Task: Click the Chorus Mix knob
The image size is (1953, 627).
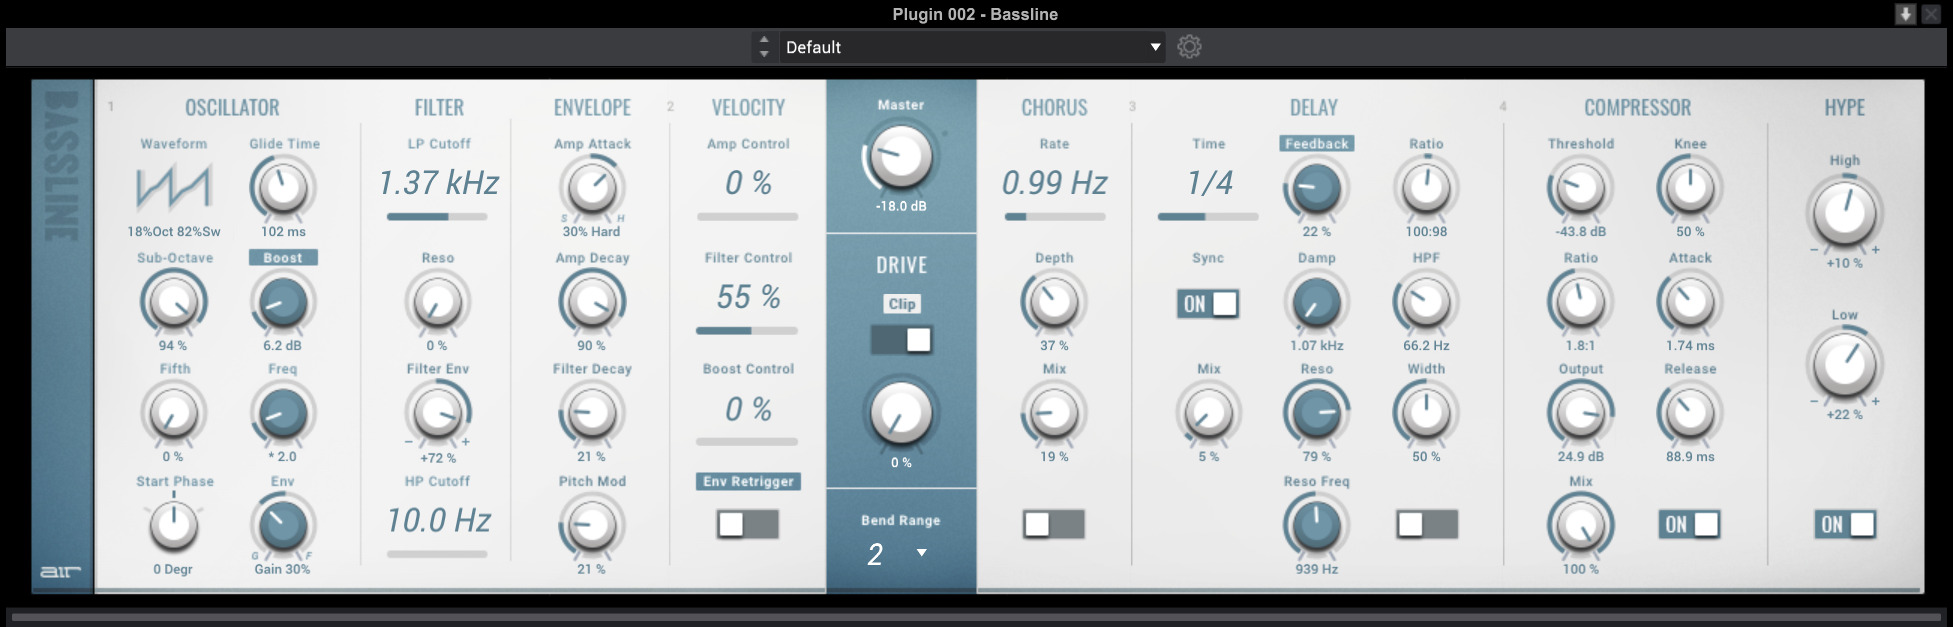Action: 1054,412
